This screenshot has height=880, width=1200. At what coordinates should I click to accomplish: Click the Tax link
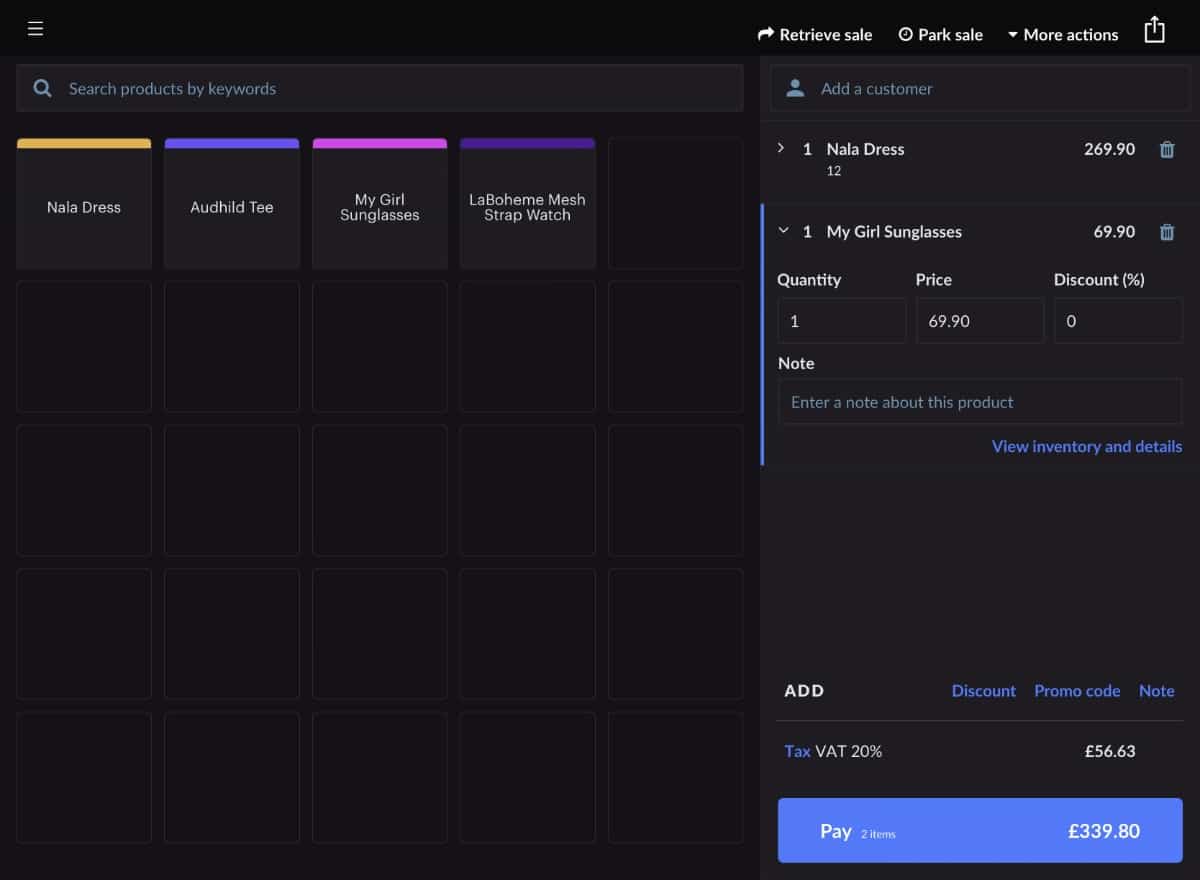797,751
